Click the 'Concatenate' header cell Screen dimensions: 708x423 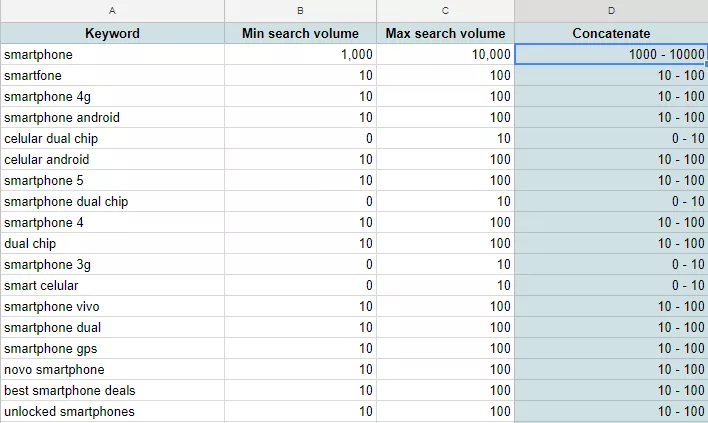coord(611,33)
